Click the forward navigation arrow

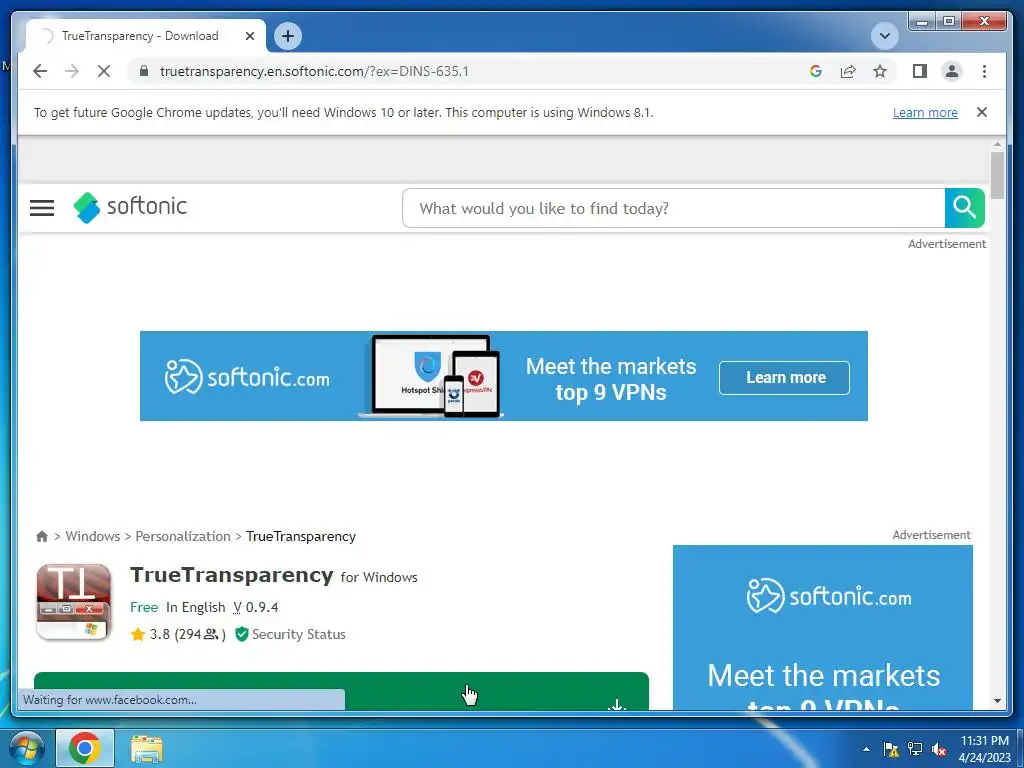click(72, 71)
